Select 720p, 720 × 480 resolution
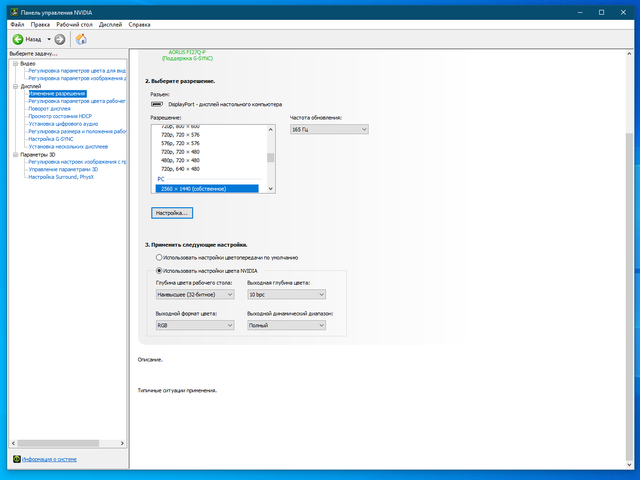640x480 pixels. 180,152
